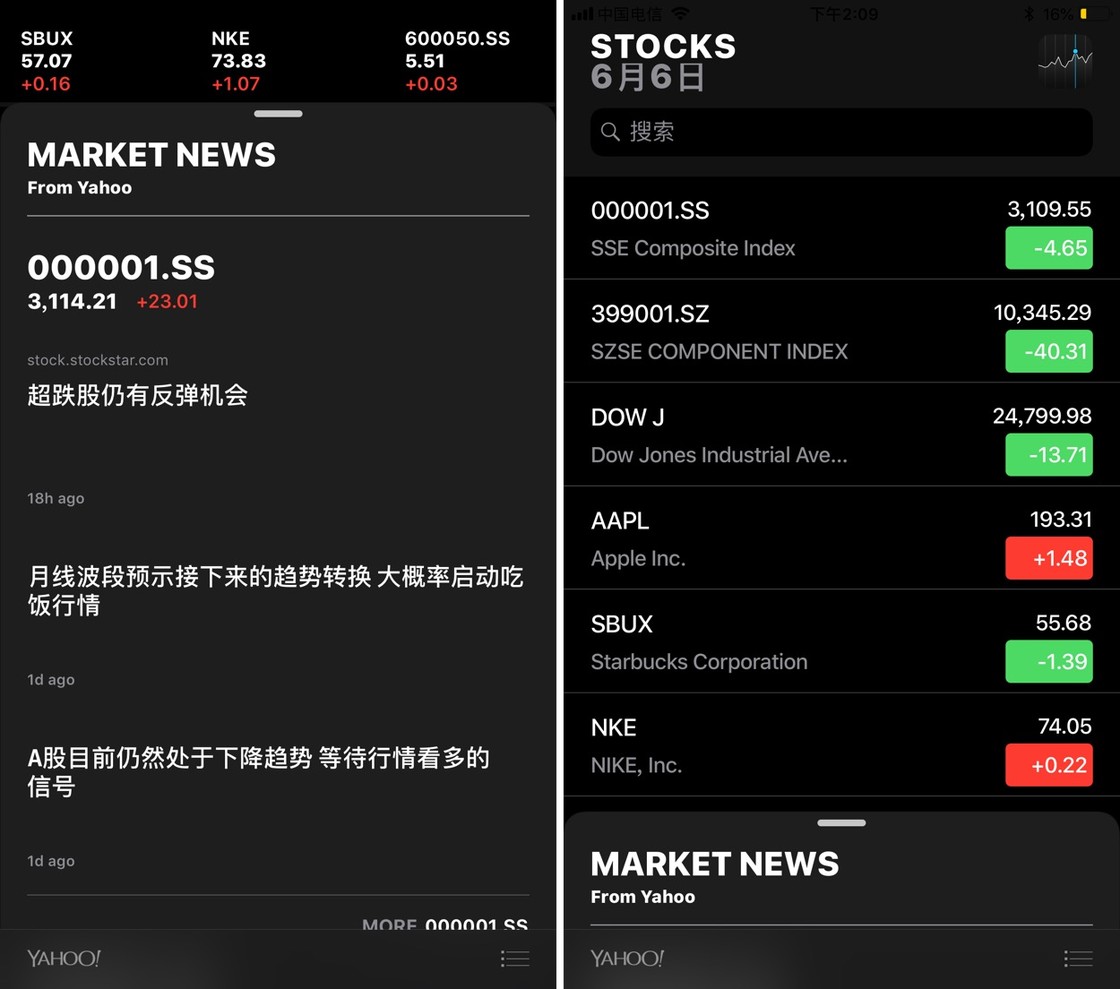Tap the Yahoo logo in left screen
Screen dimensions: 1120x989
(64, 958)
